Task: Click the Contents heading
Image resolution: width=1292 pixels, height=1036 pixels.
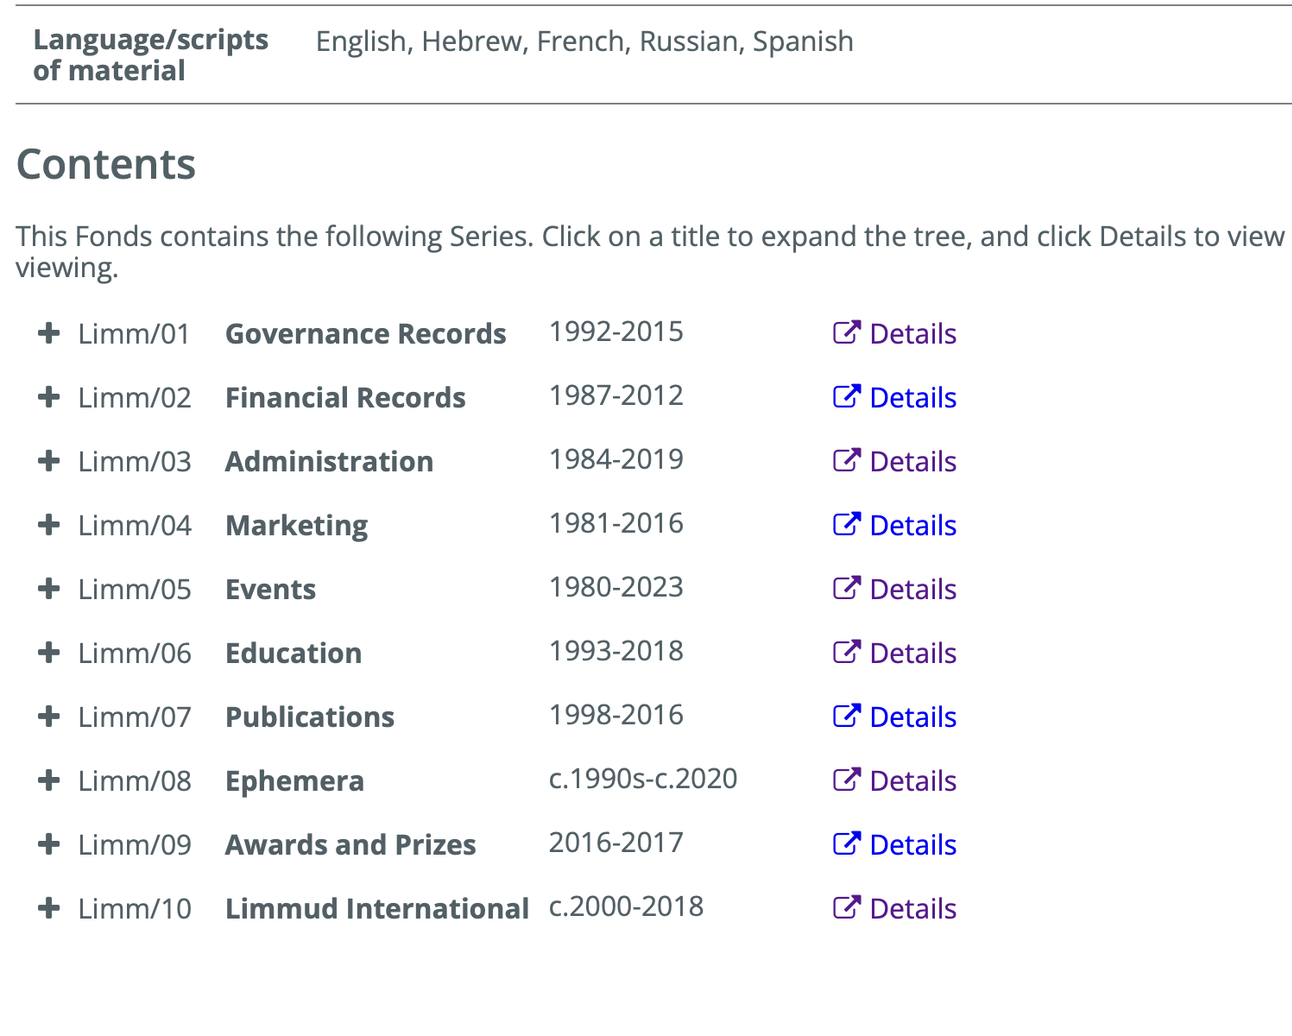Action: tap(106, 165)
